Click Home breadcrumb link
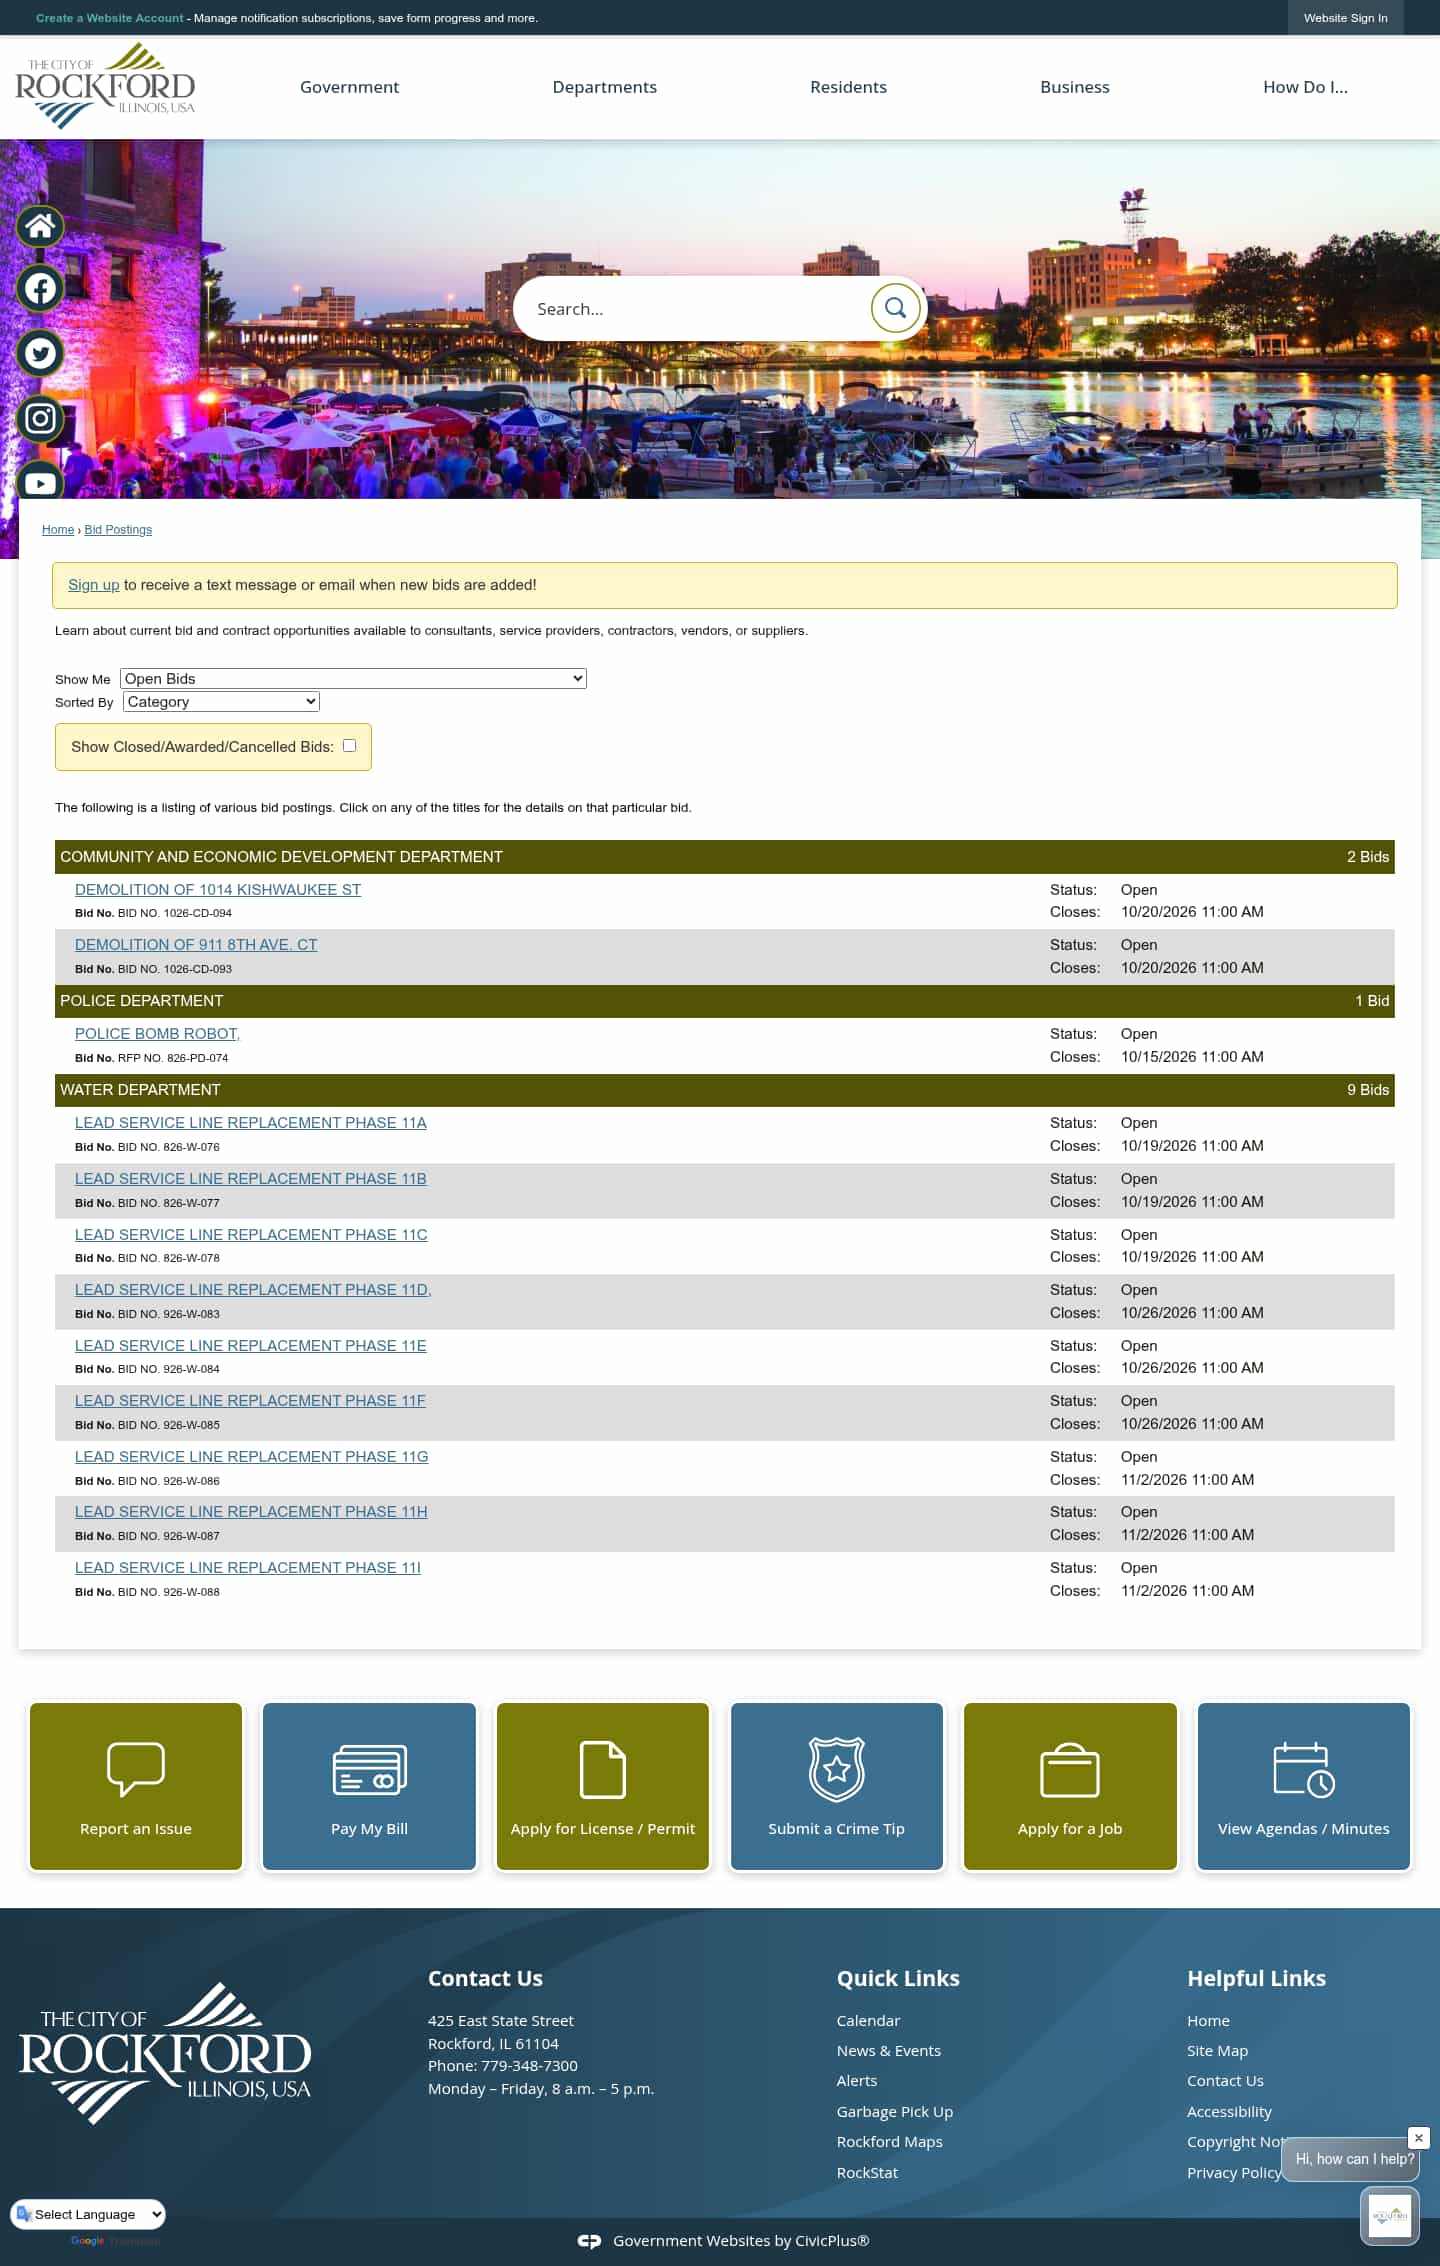 58,529
